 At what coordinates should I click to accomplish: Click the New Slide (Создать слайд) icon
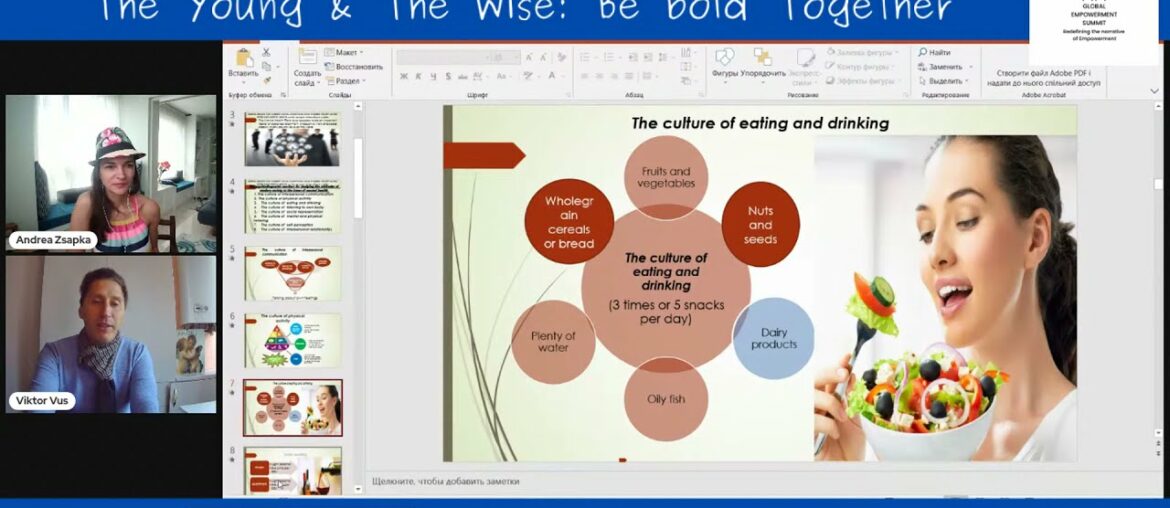coord(307,58)
